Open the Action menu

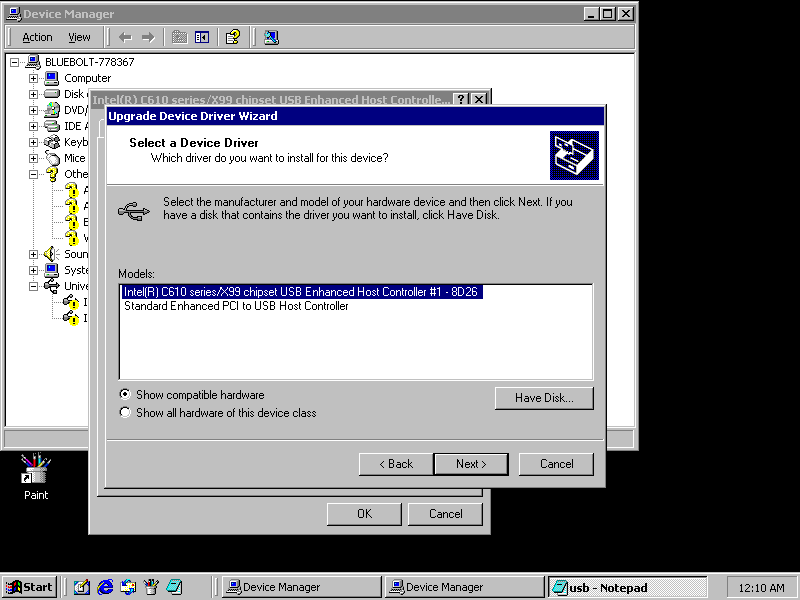[x=37, y=37]
